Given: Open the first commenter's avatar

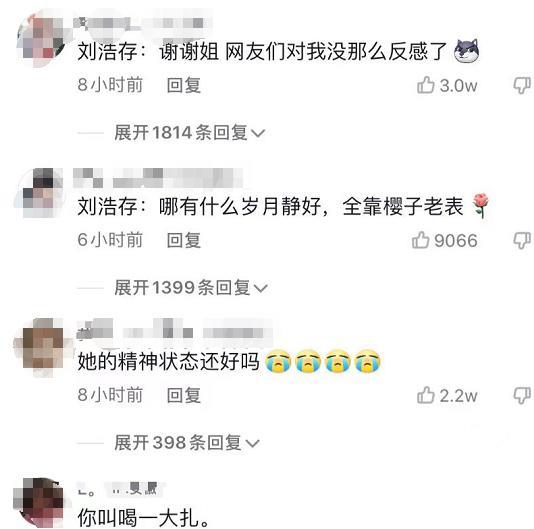Looking at the screenshot, I should click(41, 38).
